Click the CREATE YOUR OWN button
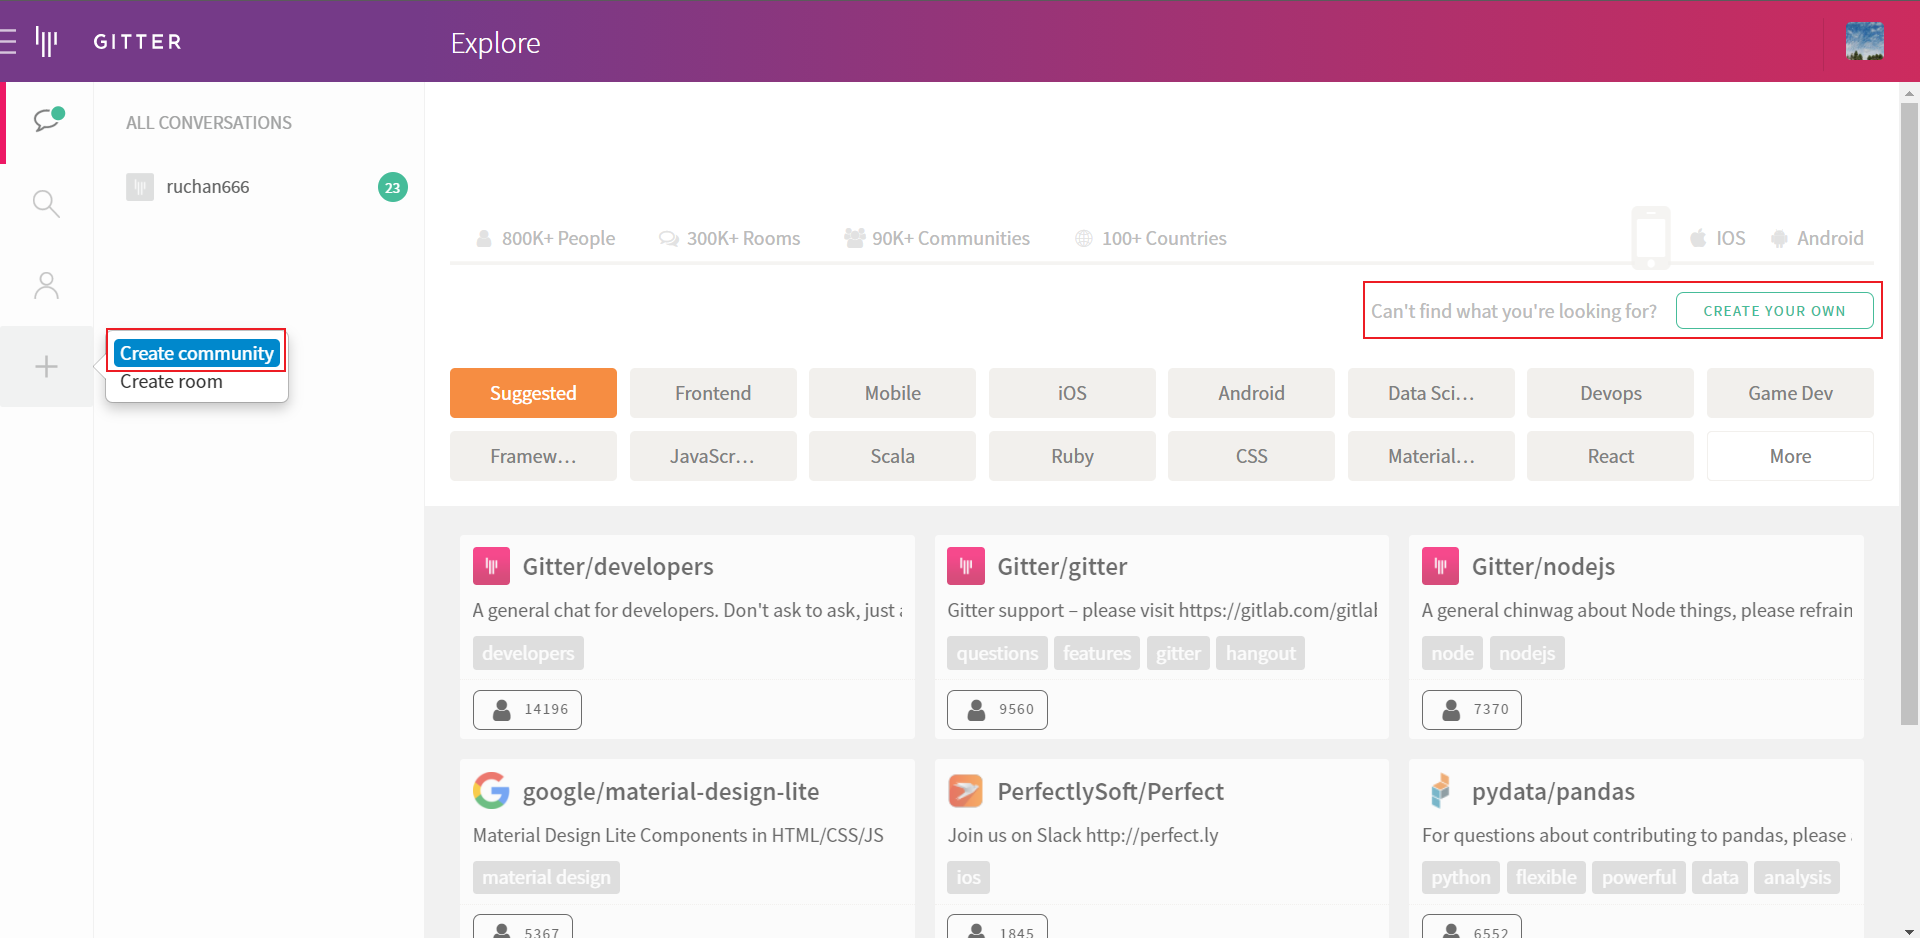This screenshot has width=1920, height=938. (1775, 311)
